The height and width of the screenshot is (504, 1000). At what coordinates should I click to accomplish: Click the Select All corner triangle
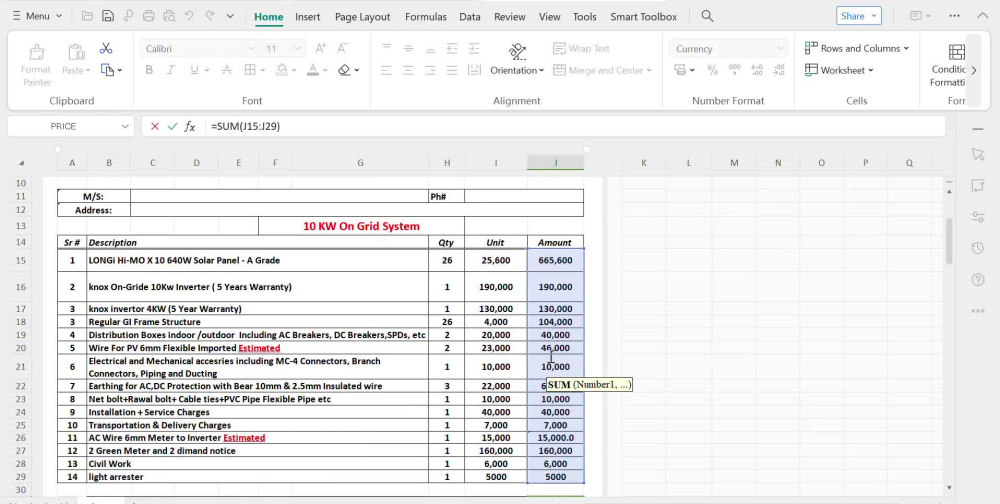(22, 163)
